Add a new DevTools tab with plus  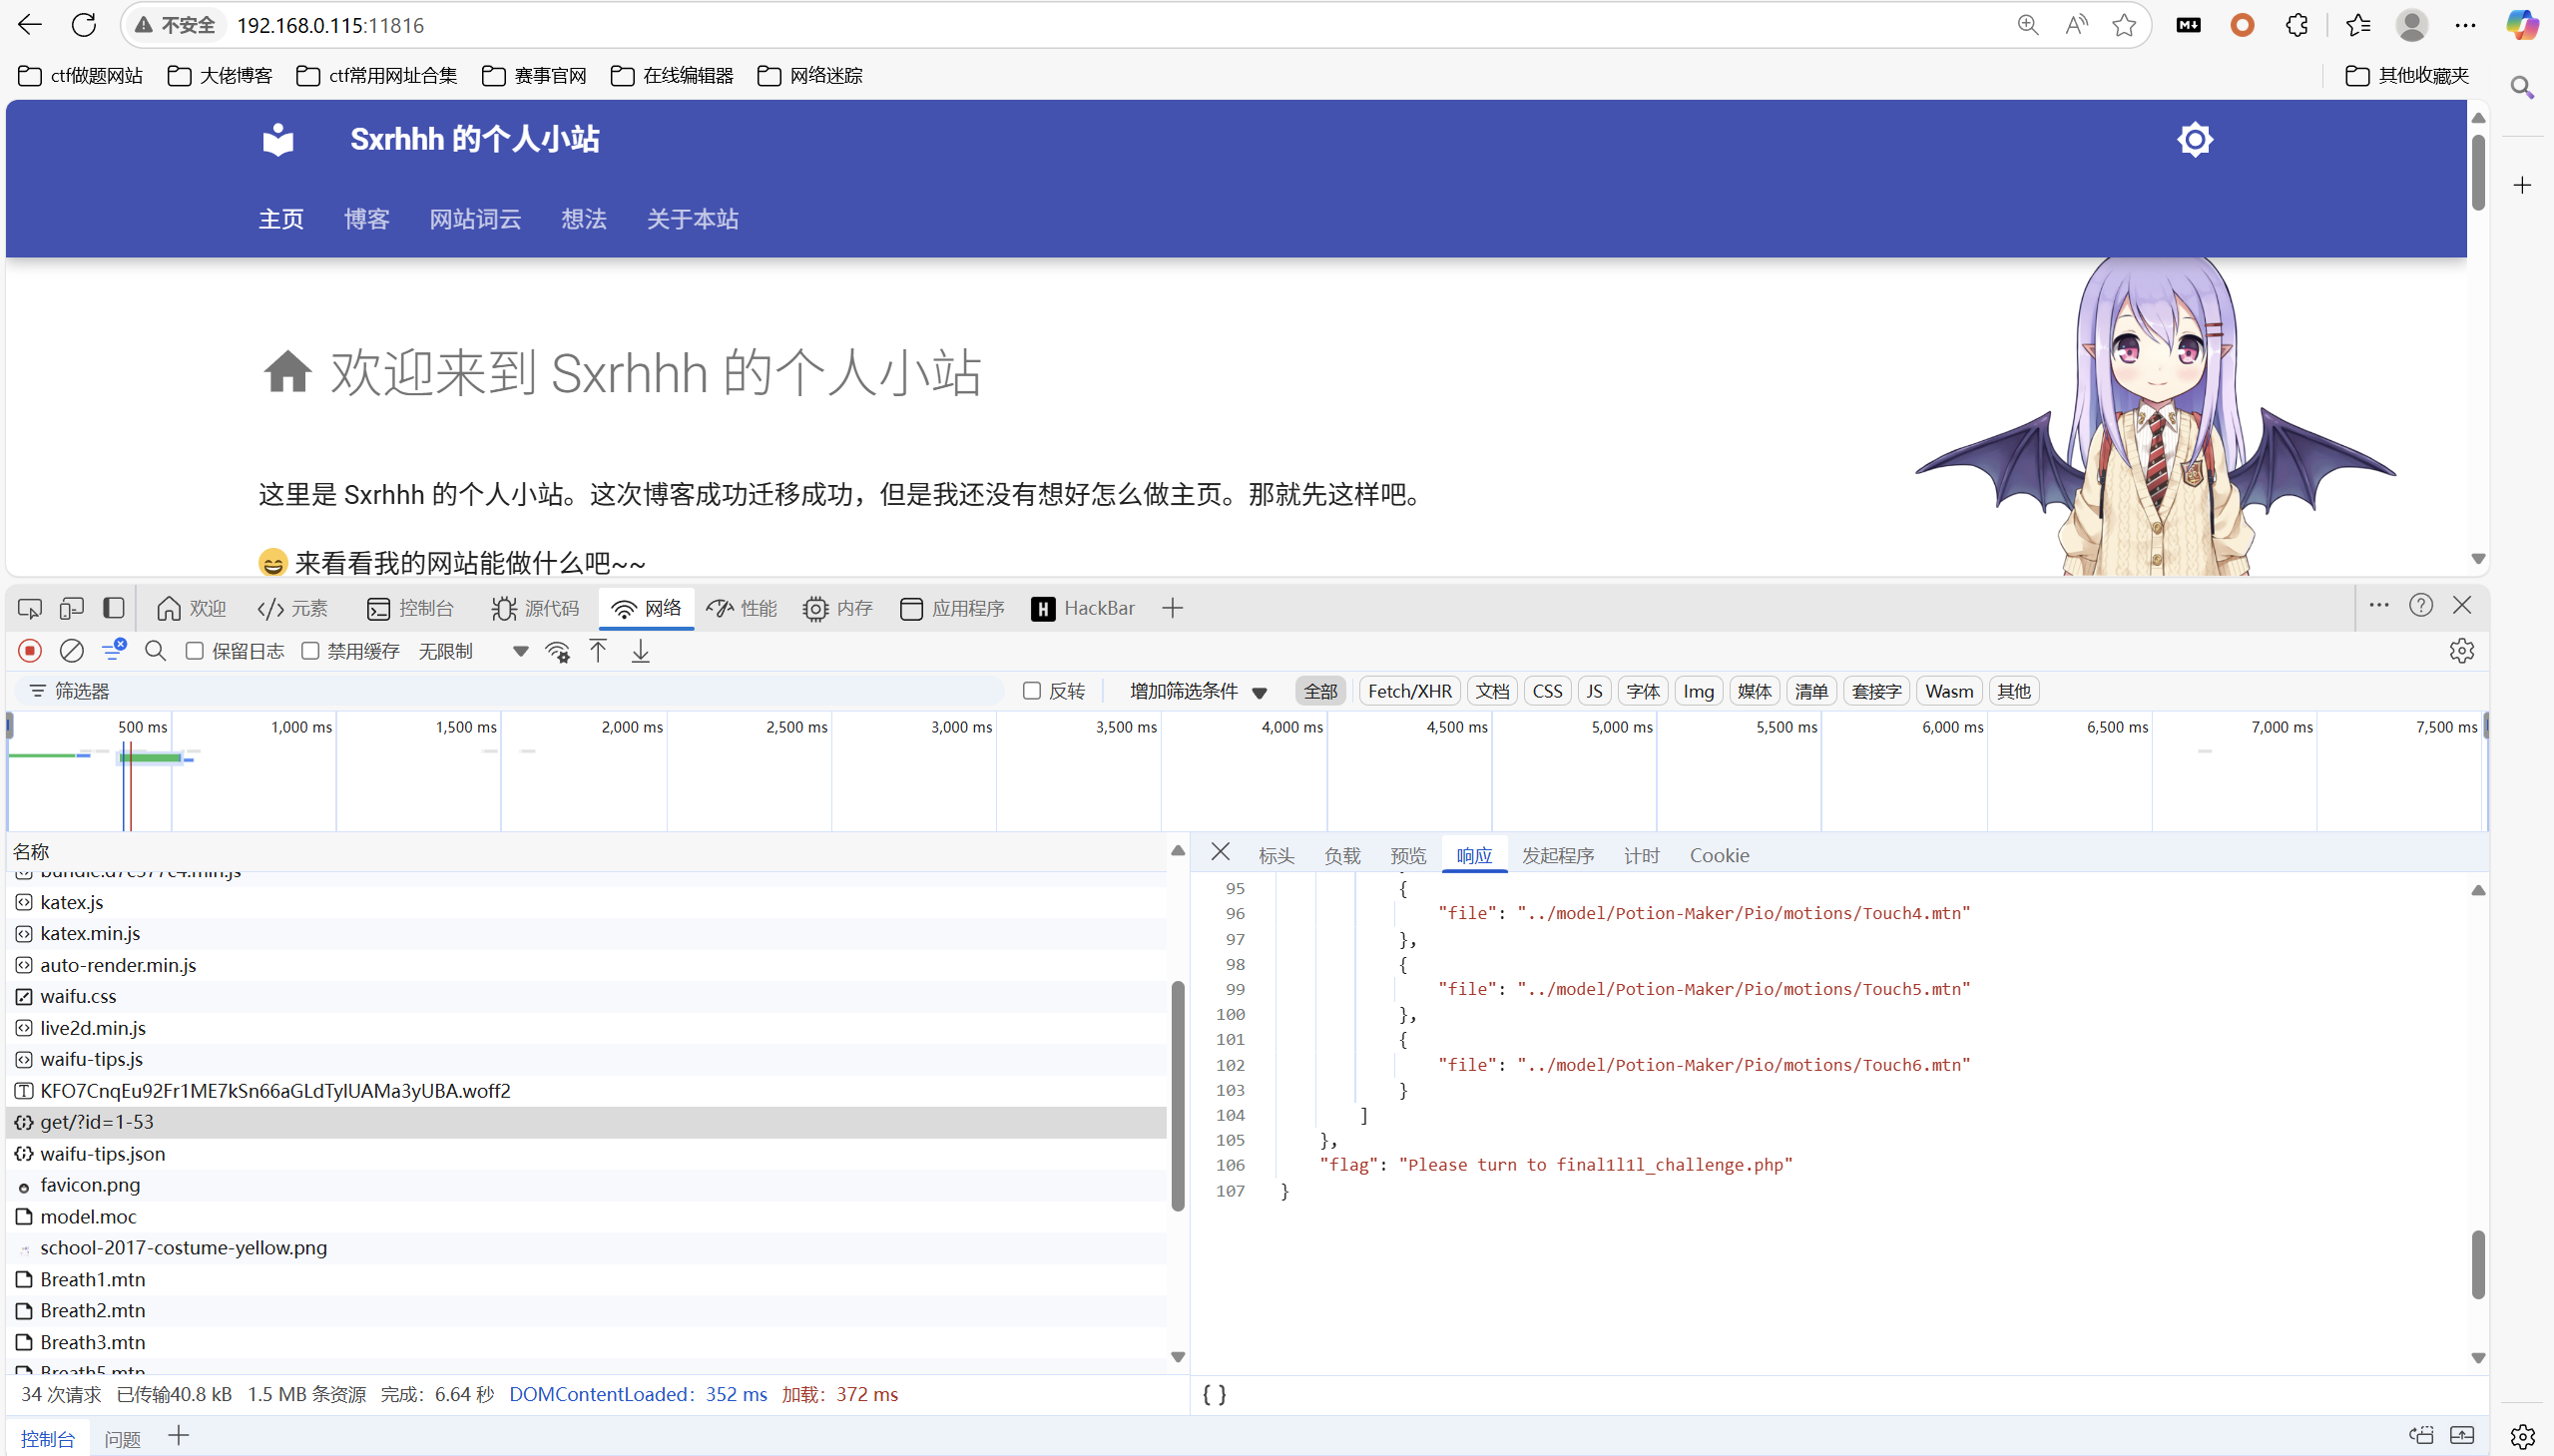pyautogui.click(x=1173, y=608)
